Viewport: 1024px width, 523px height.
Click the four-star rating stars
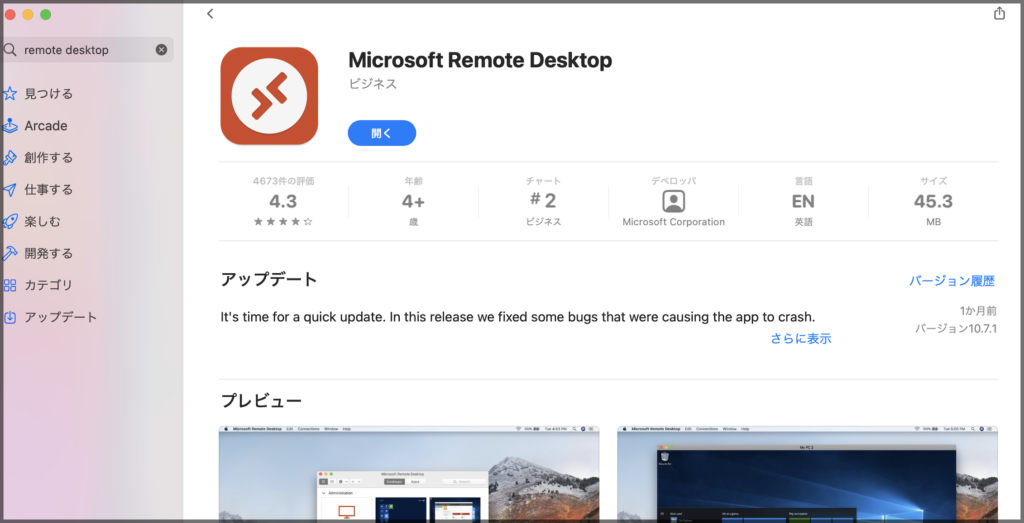click(283, 222)
